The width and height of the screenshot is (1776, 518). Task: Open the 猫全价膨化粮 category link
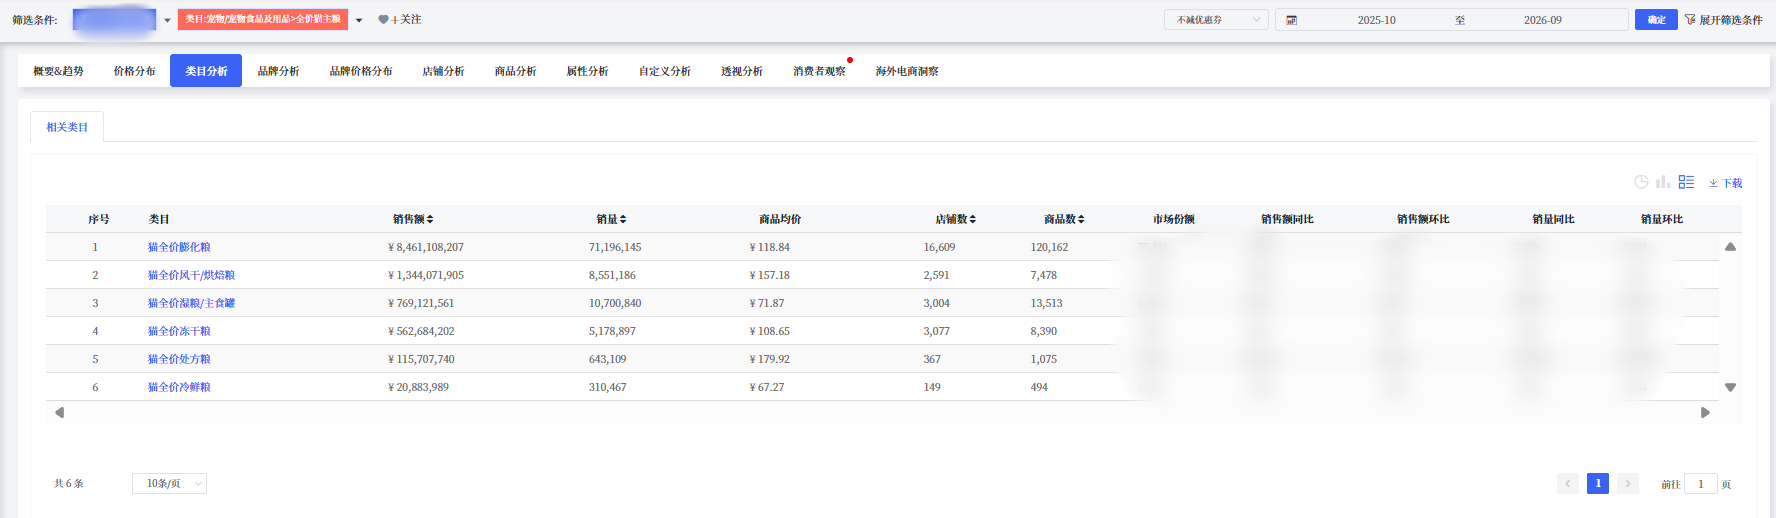click(179, 247)
